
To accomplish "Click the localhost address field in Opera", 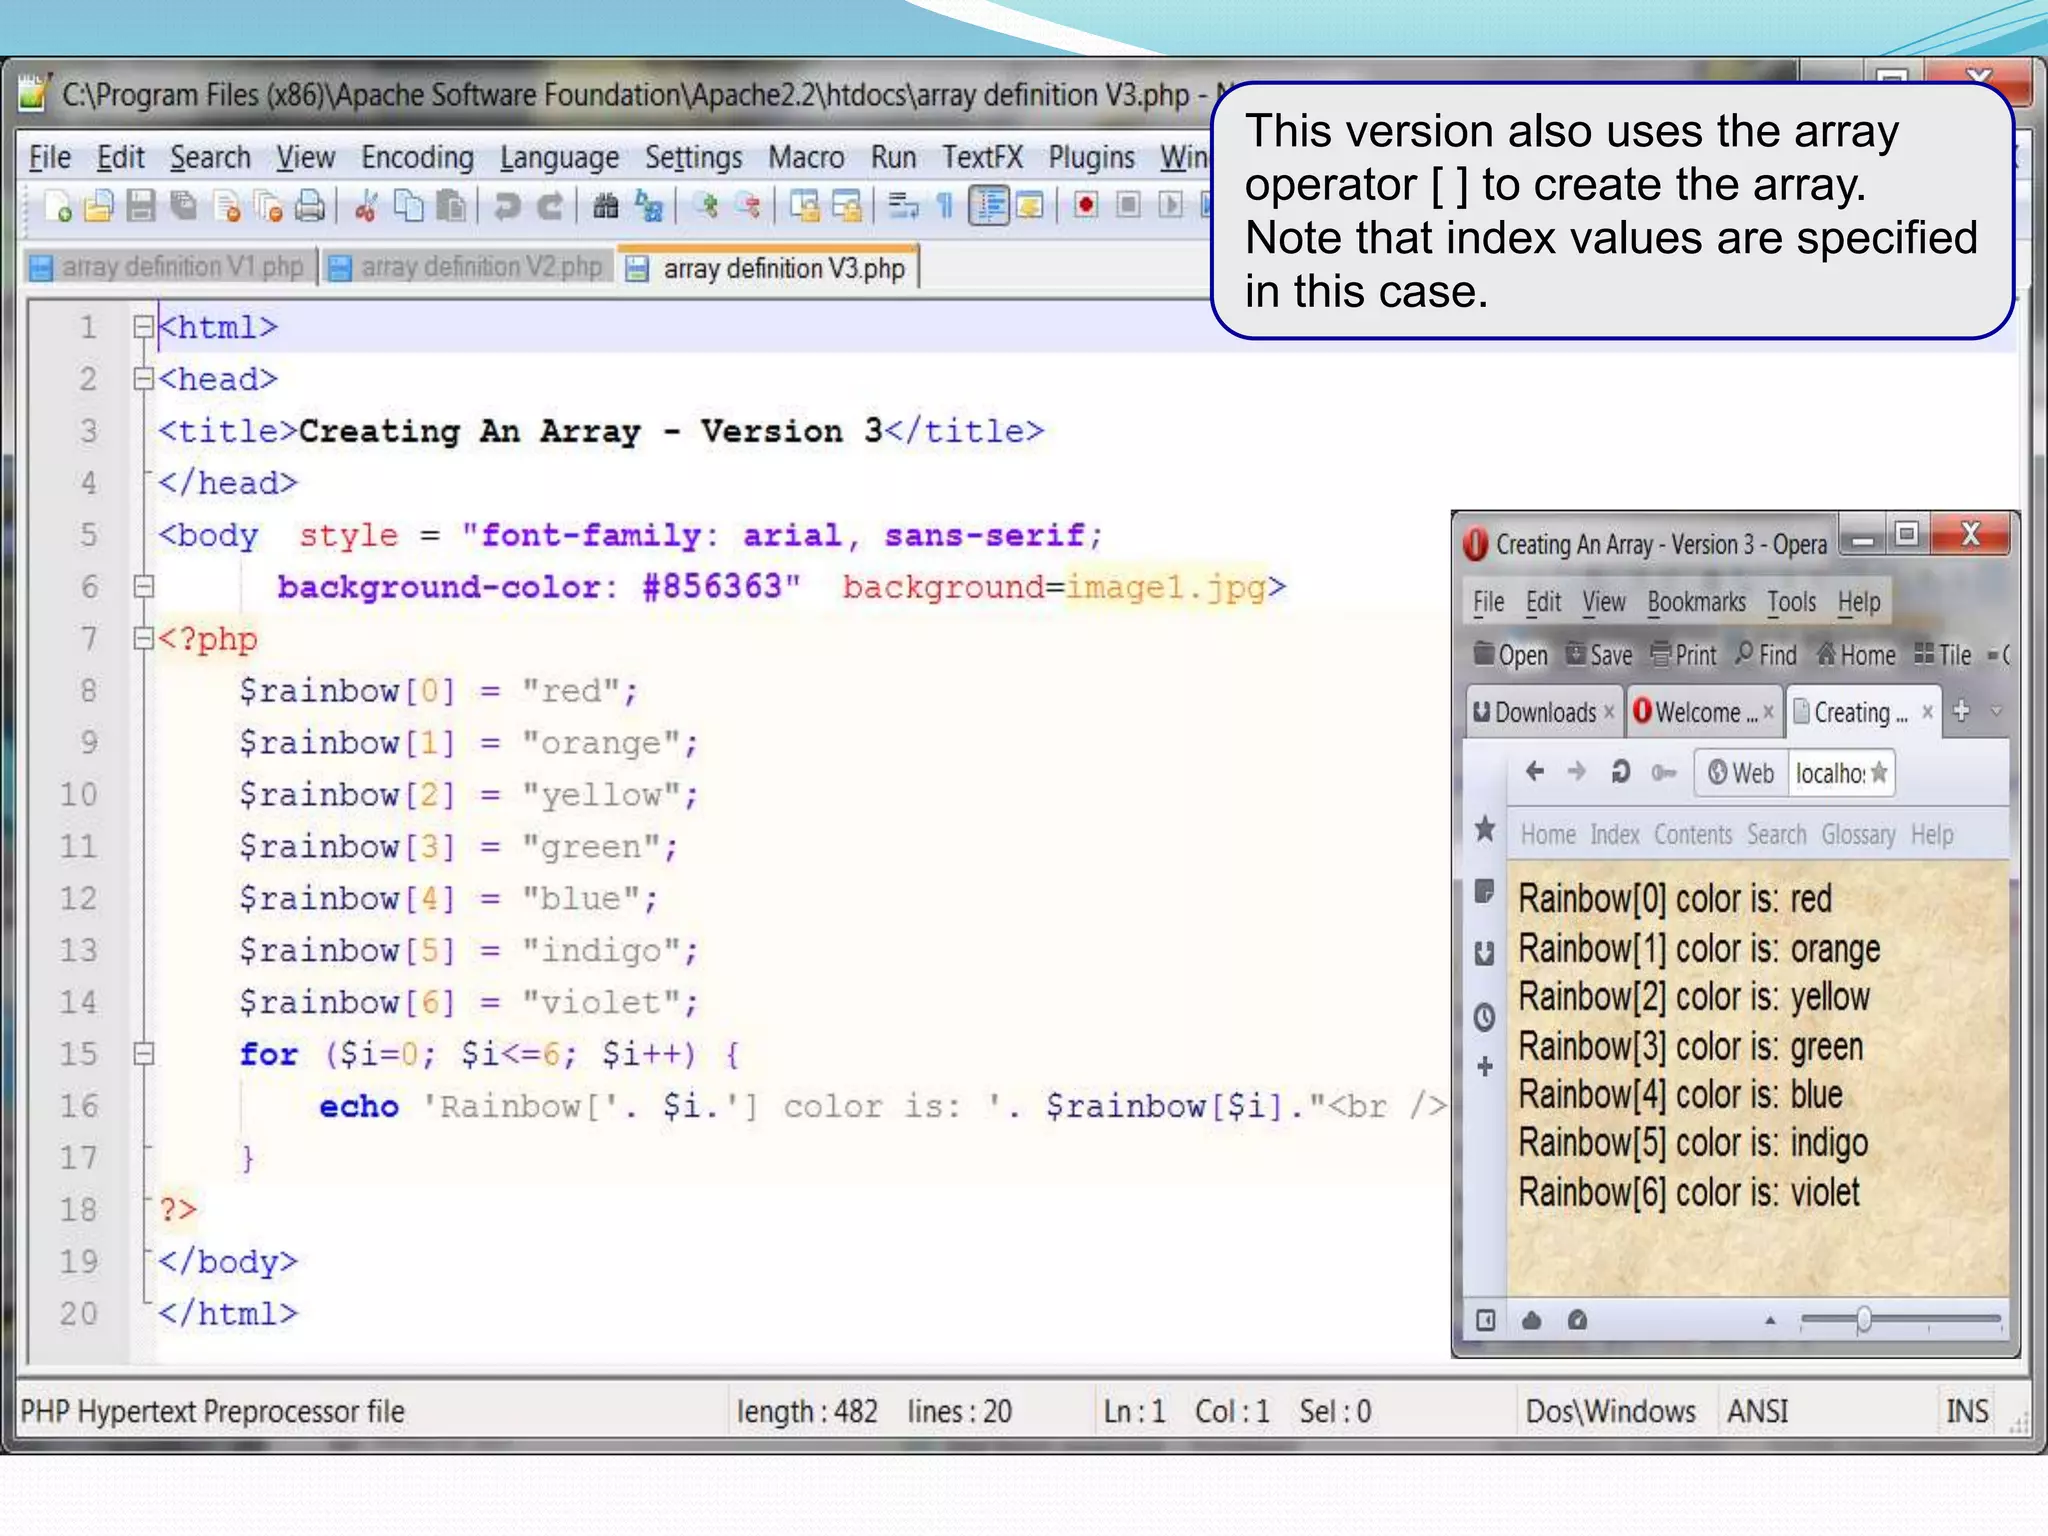I will [x=1829, y=773].
